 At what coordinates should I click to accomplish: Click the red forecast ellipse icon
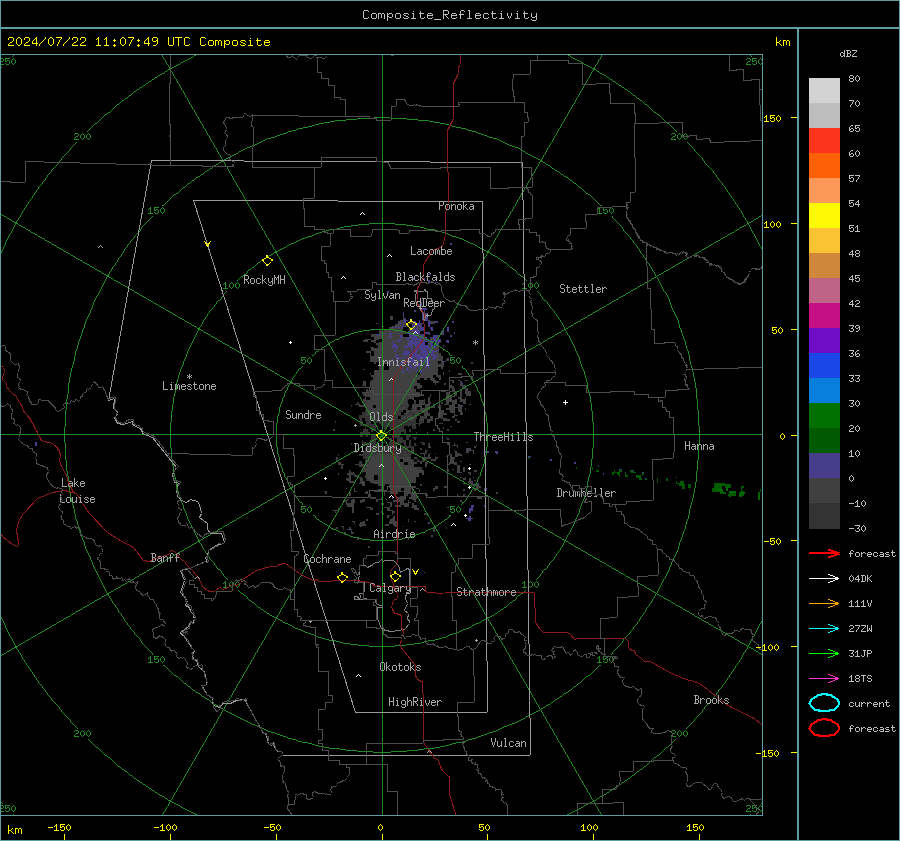824,728
